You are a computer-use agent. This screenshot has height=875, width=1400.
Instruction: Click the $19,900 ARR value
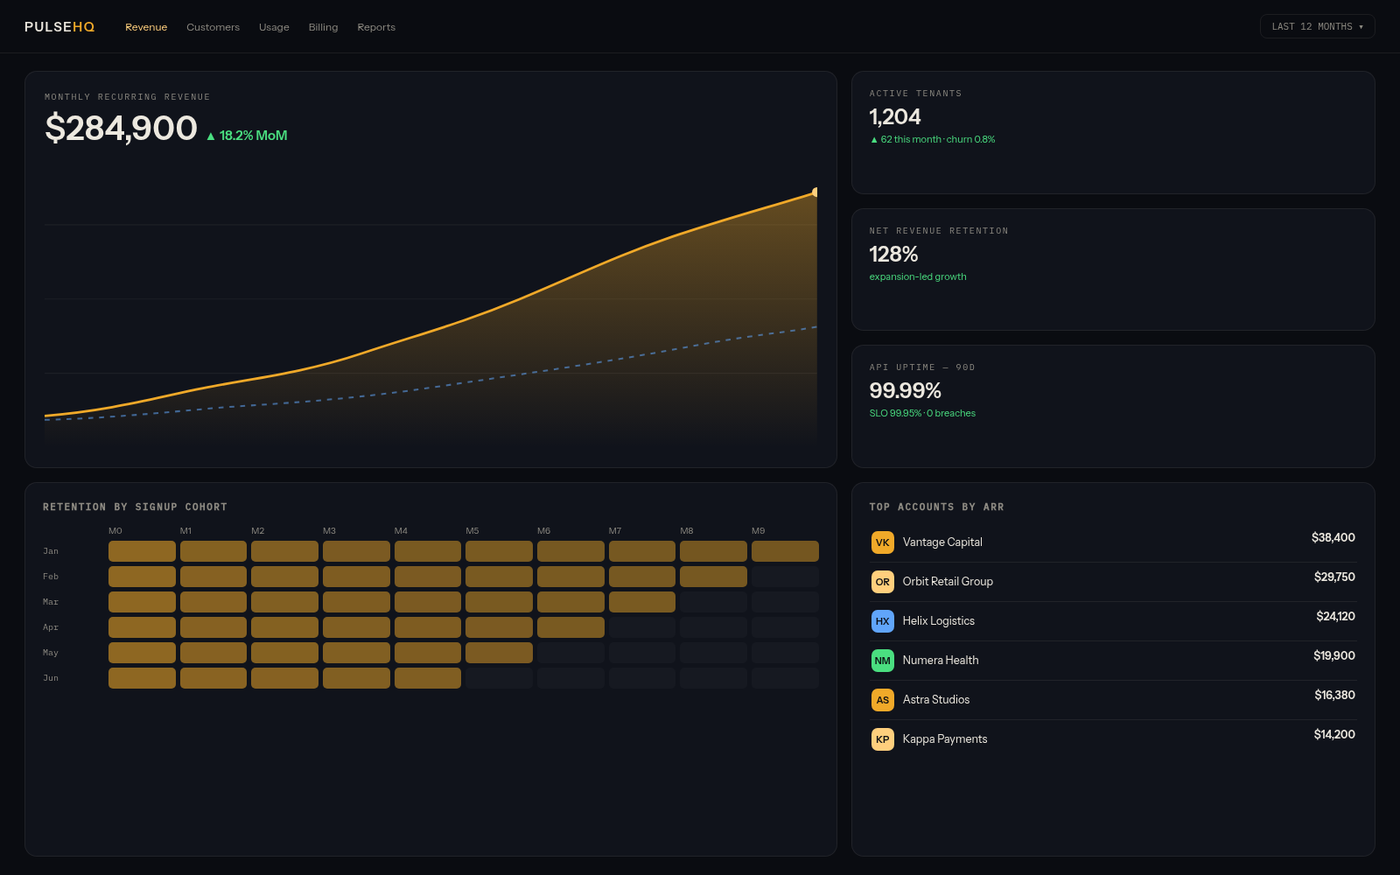pos(1334,656)
